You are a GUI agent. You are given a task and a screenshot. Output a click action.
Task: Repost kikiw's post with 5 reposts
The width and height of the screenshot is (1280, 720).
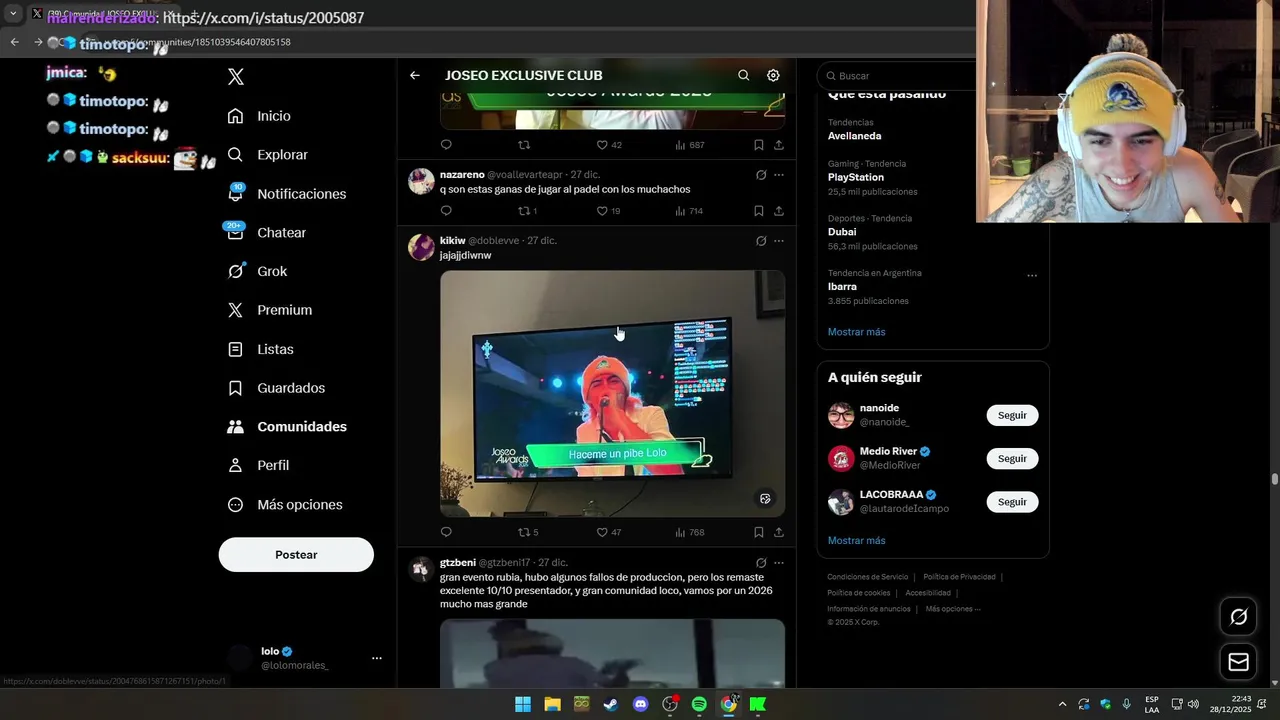[527, 532]
